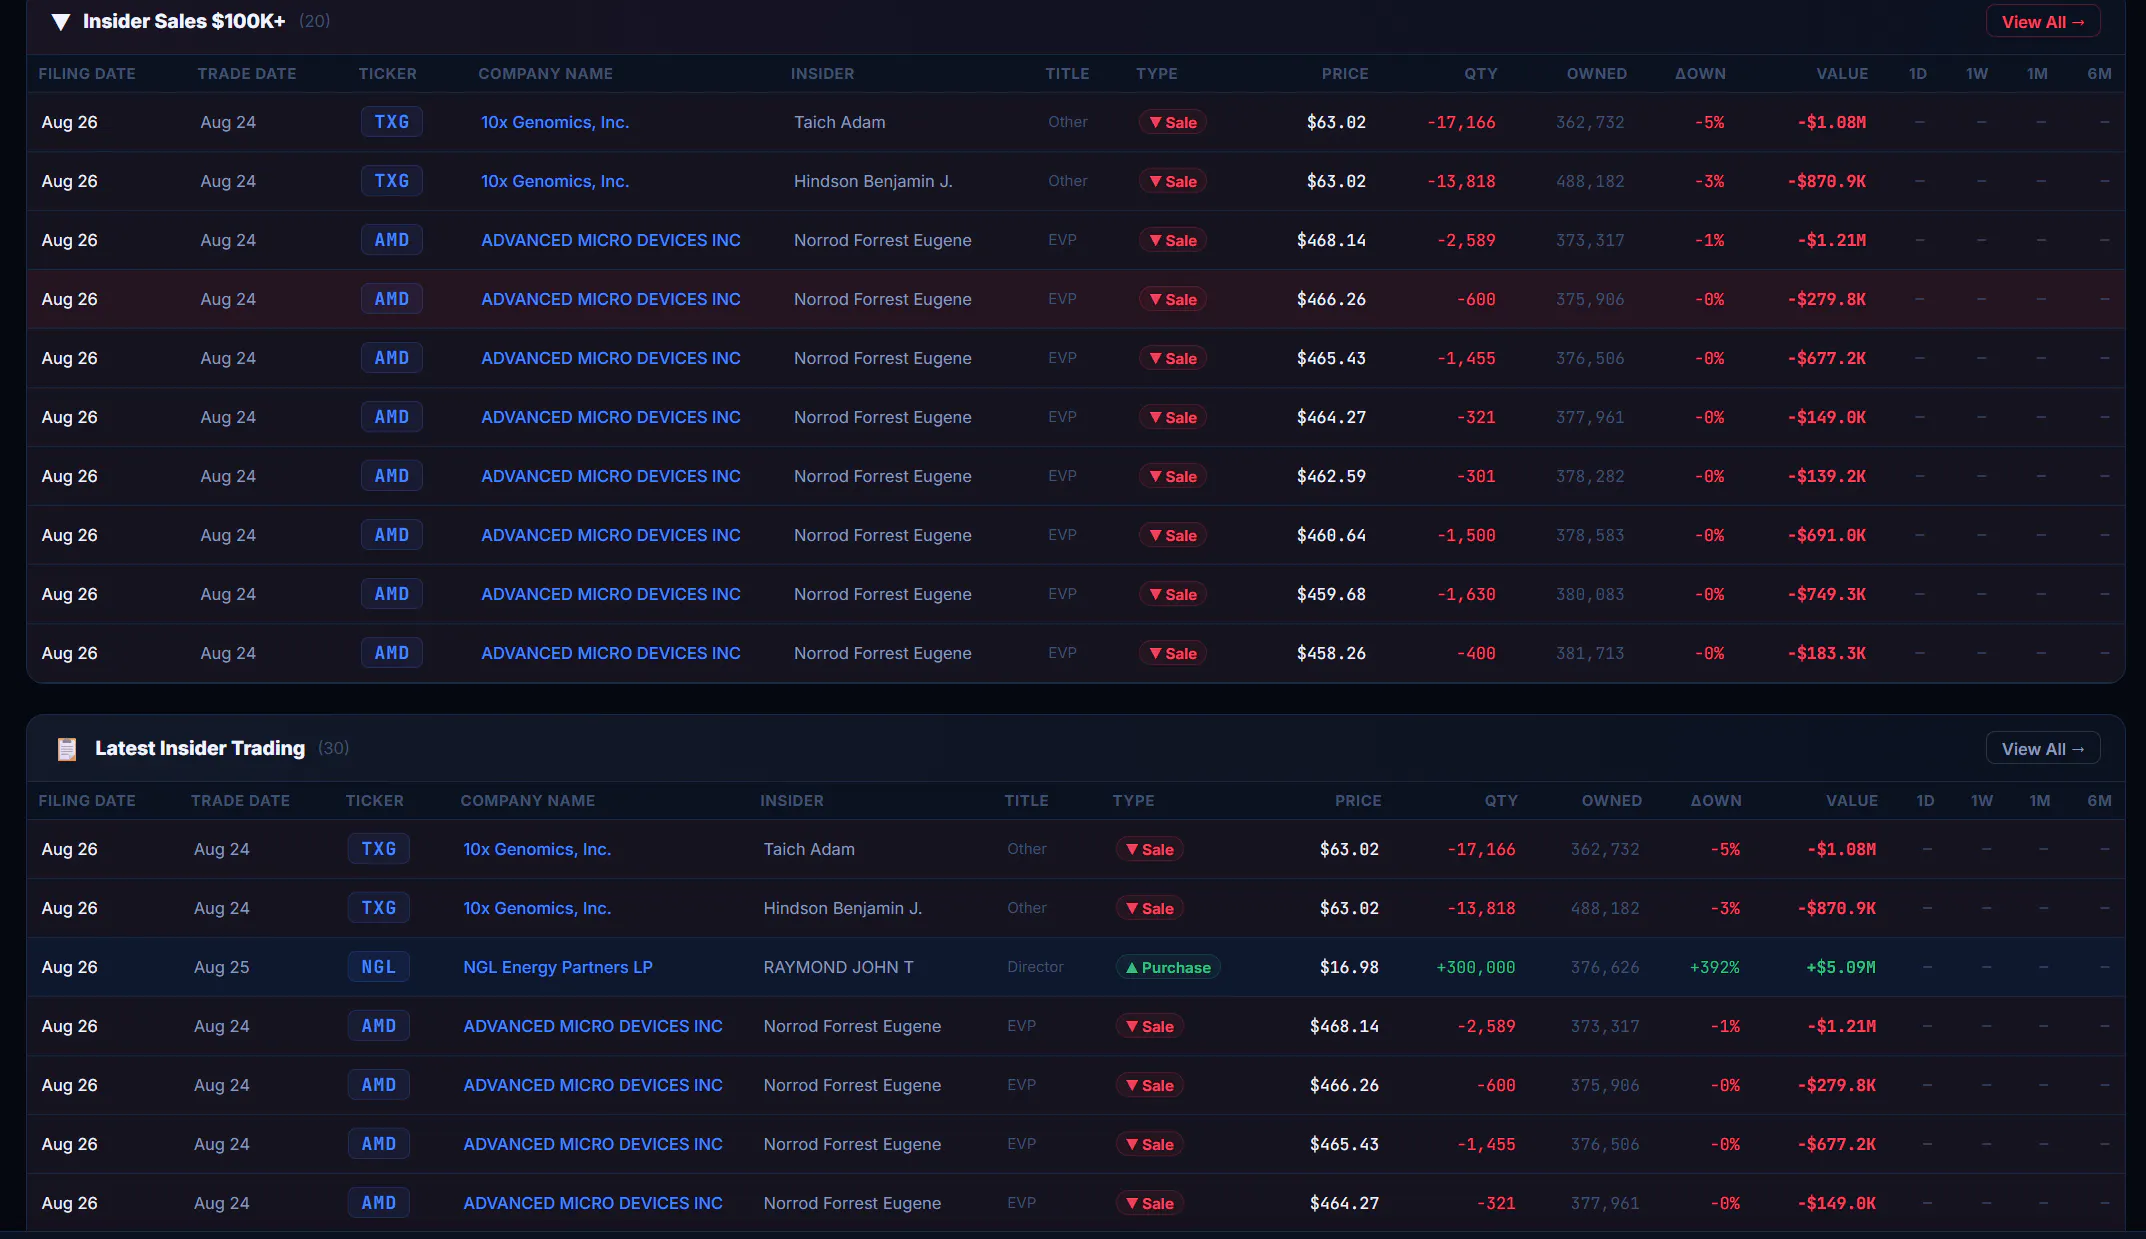The image size is (2146, 1239).
Task: Click Sale badge in the $63.02 Taich Adam sales row
Action: [x=1172, y=122]
